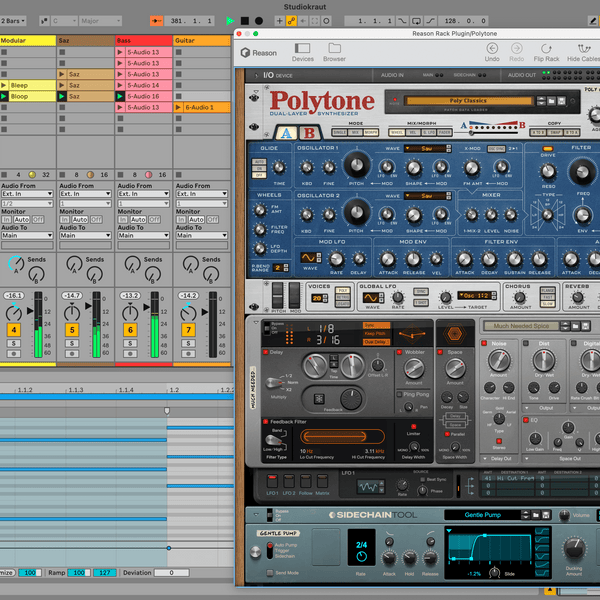Click the Mod LFO waveform display
600x600 pixels.
[x=308, y=258]
